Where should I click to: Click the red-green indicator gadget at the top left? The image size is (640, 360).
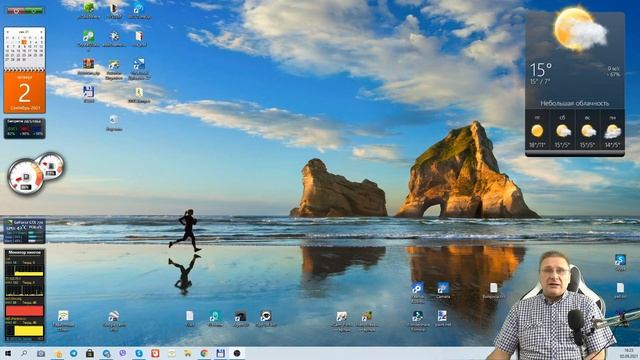point(25,11)
